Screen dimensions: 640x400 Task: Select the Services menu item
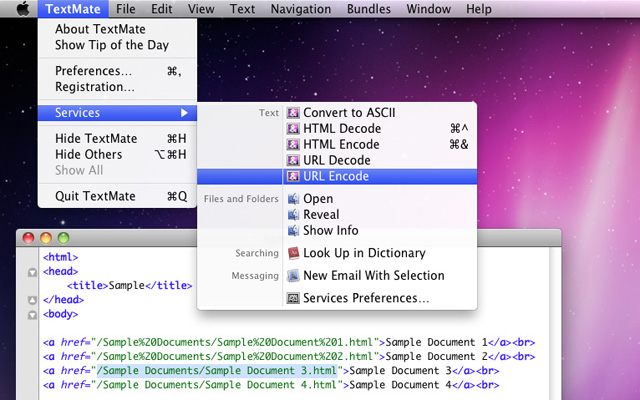(118, 113)
